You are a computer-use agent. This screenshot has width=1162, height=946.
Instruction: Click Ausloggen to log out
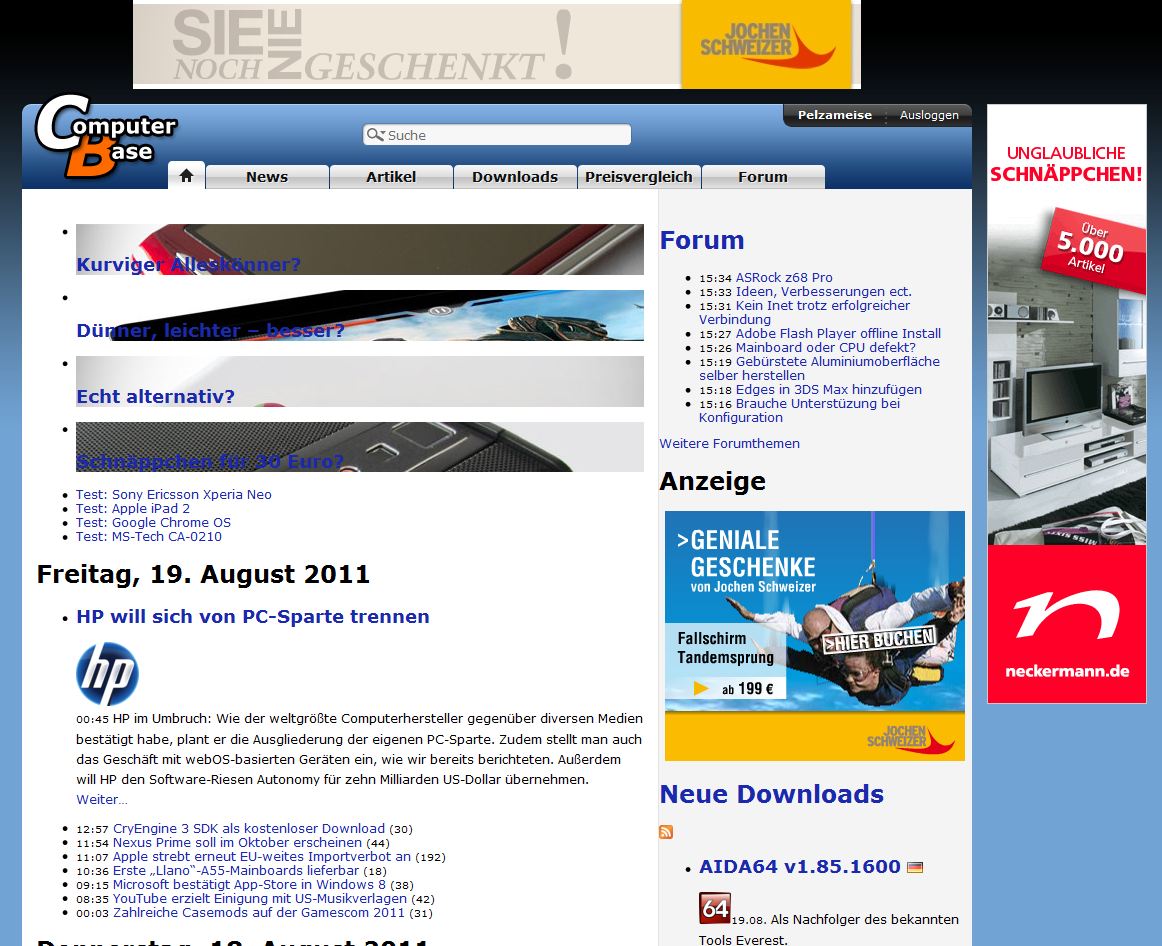[x=929, y=115]
